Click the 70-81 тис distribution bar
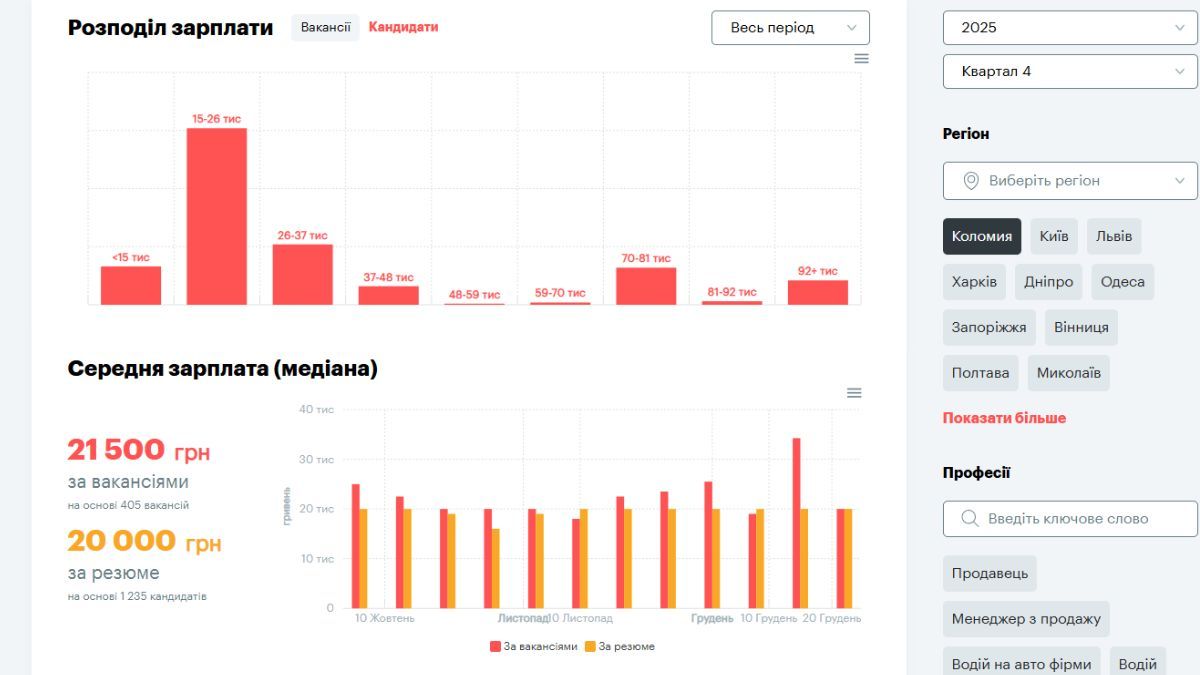1200x675 pixels. tap(646, 285)
